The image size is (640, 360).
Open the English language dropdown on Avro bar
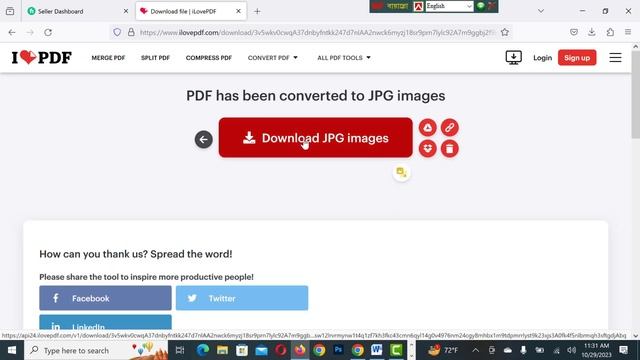[449, 6]
